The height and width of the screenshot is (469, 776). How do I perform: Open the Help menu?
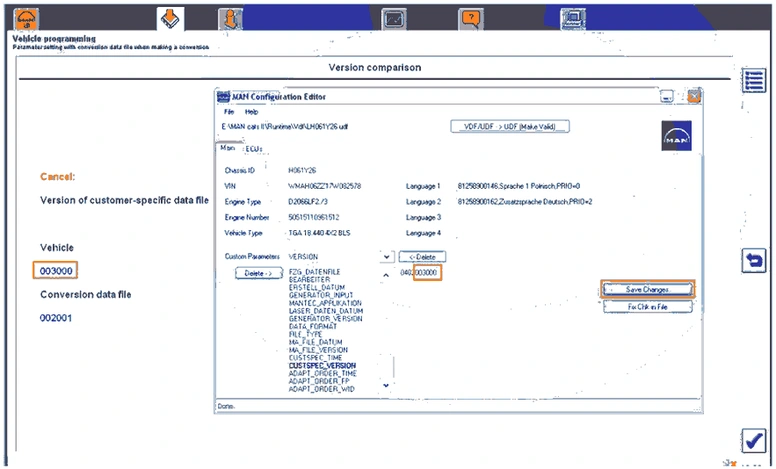[x=251, y=112]
